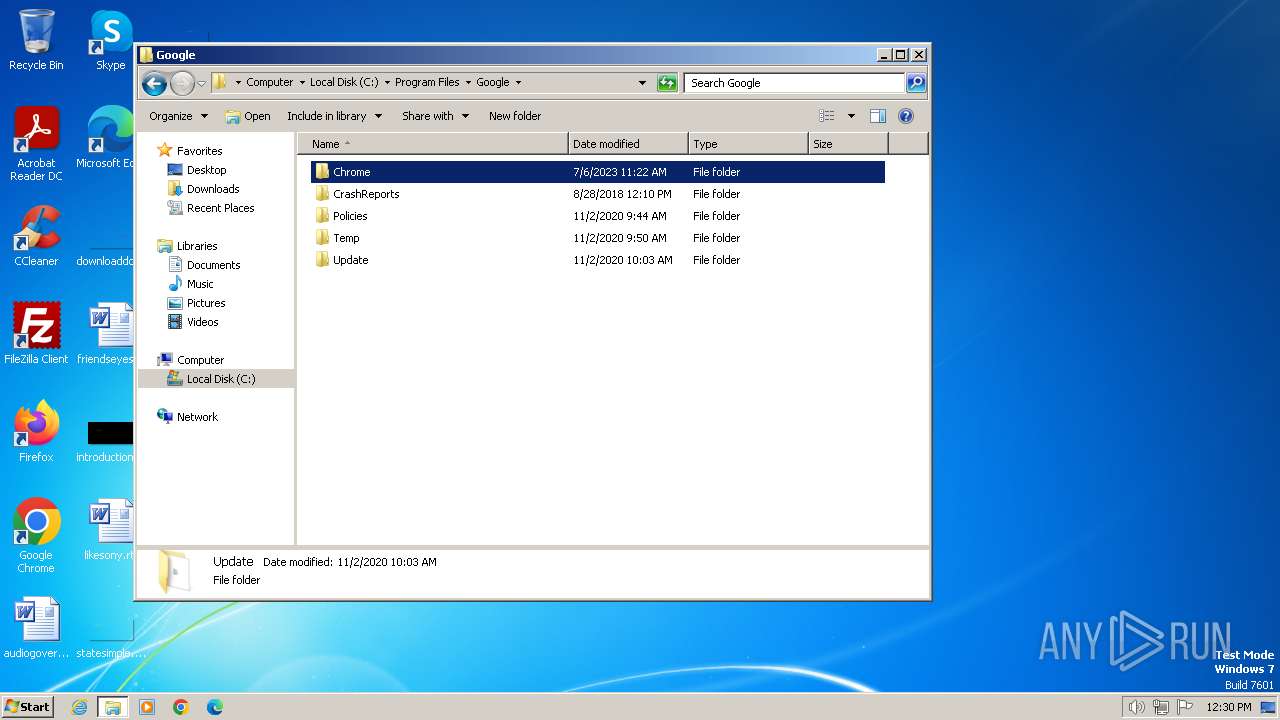Sort by the Type column header
The image size is (1280, 720).
748,144
